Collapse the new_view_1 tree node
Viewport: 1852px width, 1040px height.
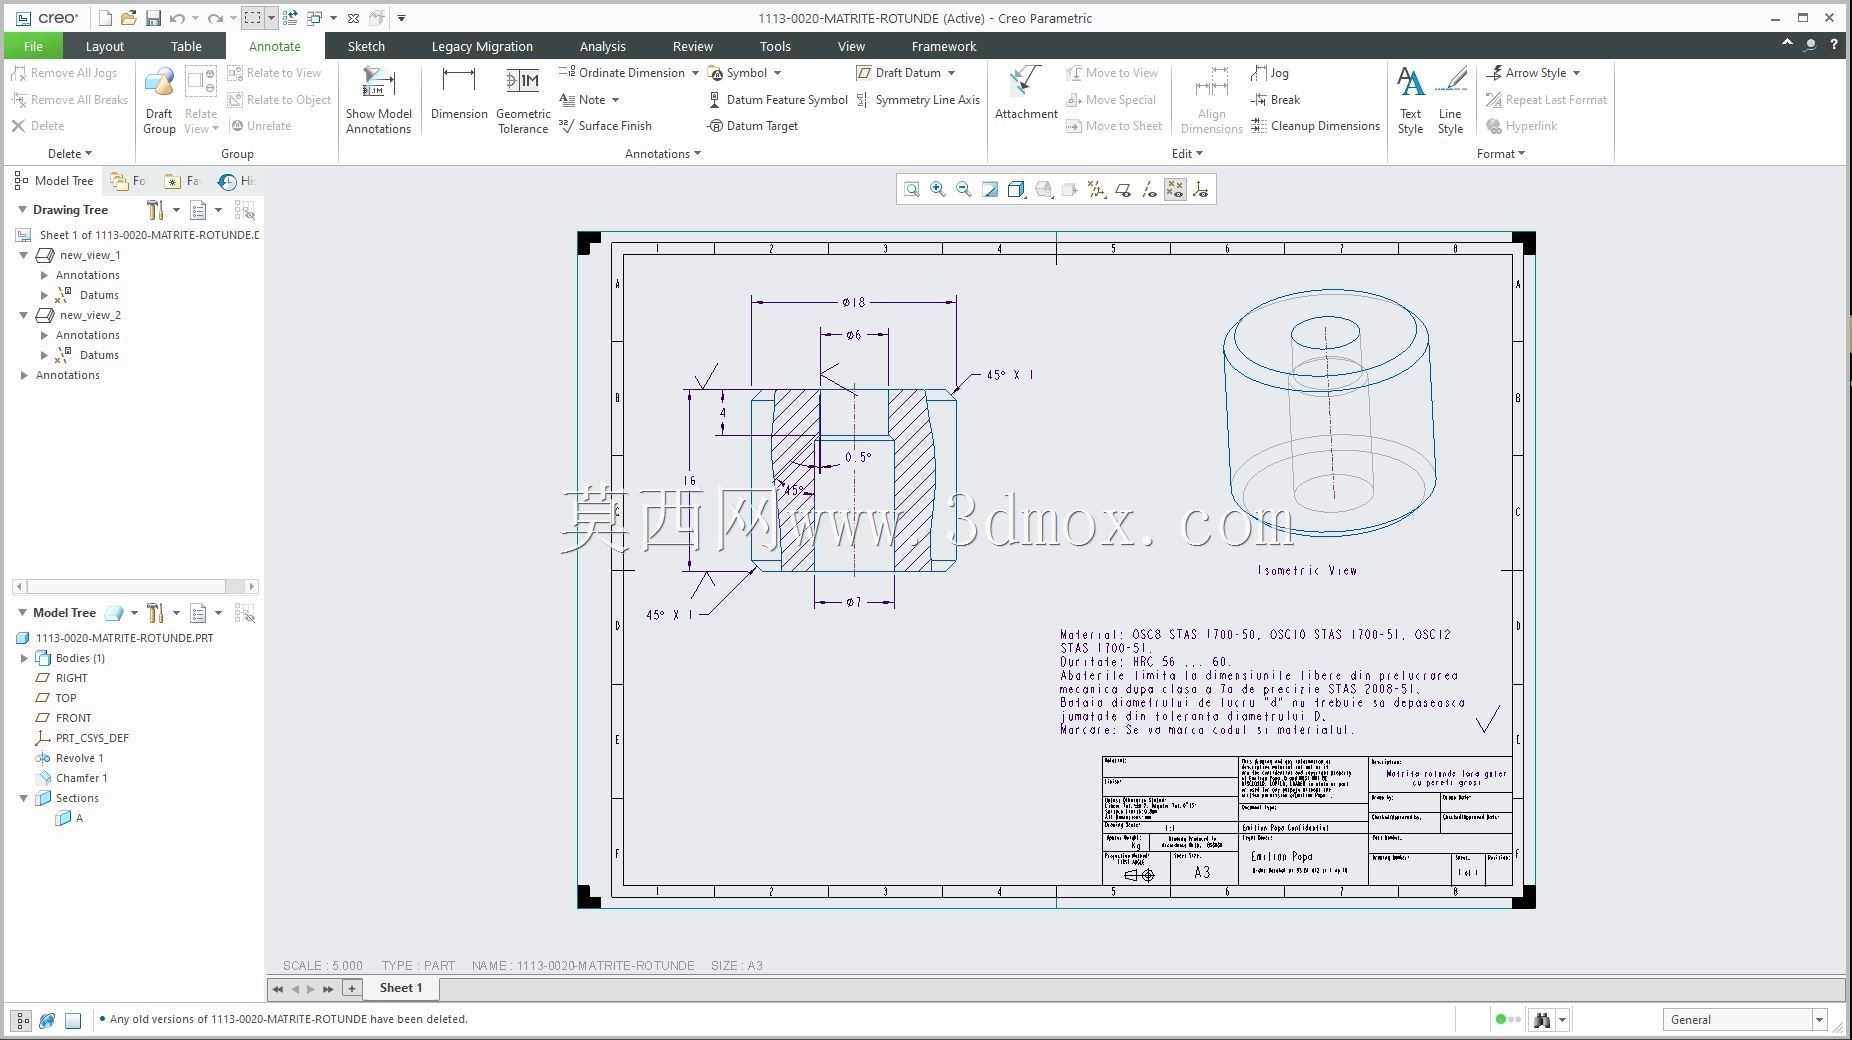pos(24,255)
